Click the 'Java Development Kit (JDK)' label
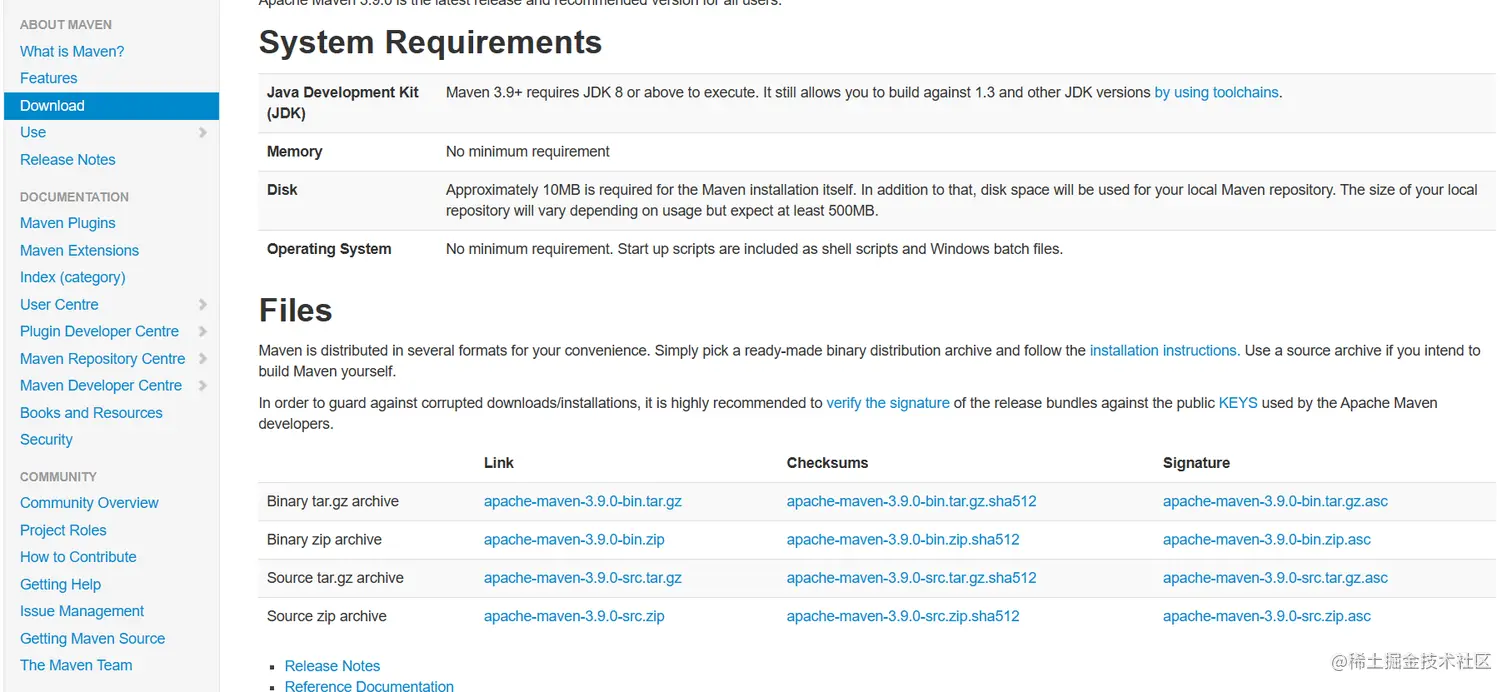The image size is (1512, 692). [343, 102]
